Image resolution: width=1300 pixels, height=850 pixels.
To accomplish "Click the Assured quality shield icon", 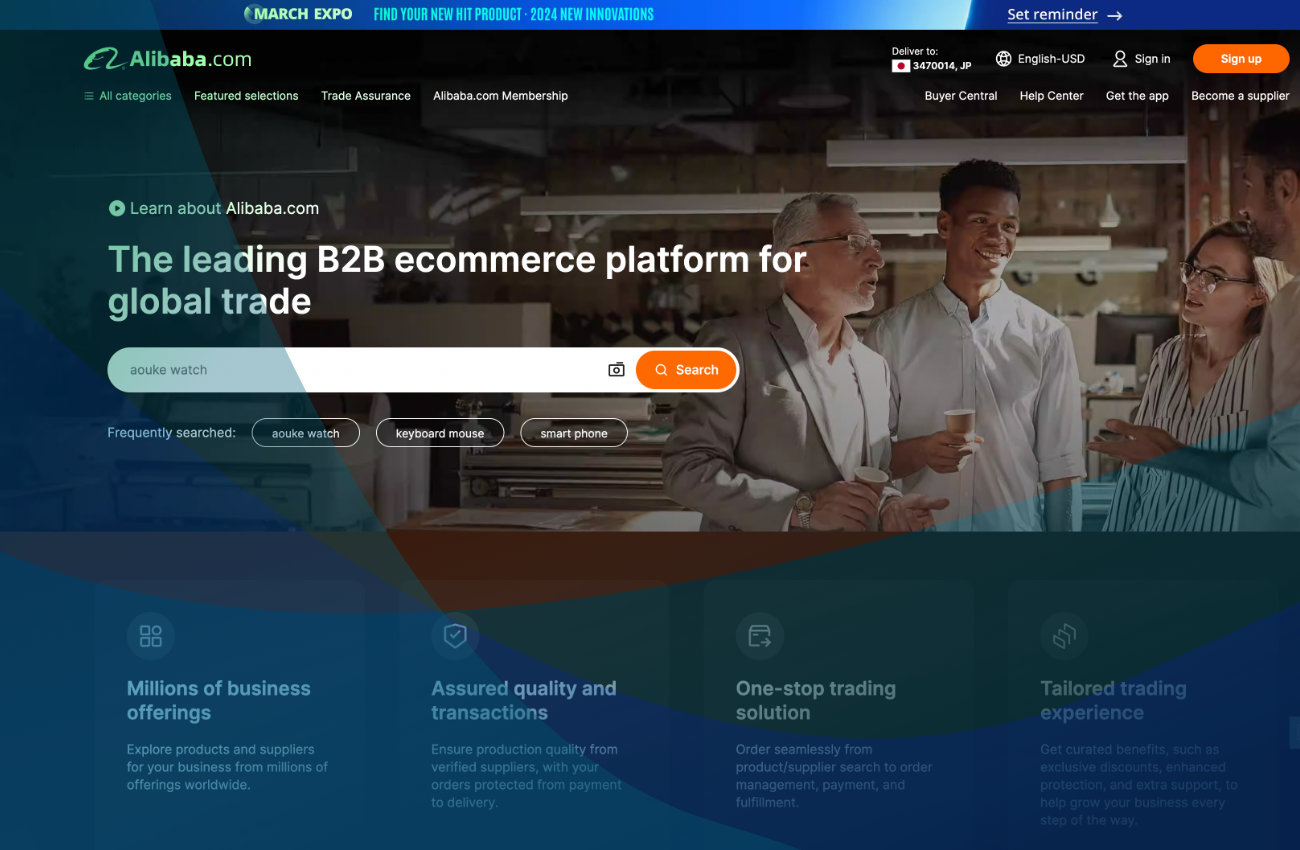I will (x=455, y=636).
